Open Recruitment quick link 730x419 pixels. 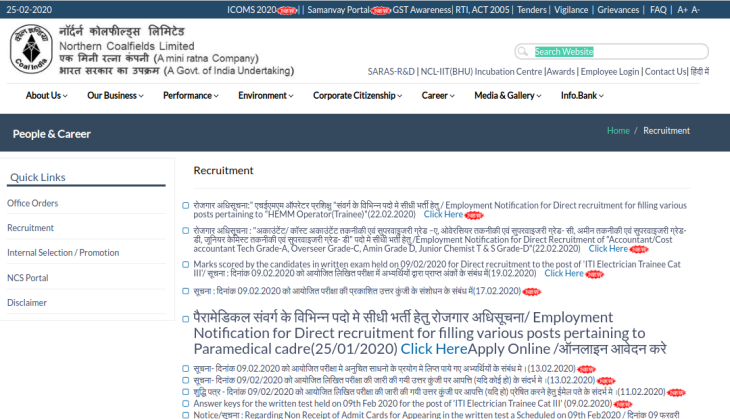coord(30,228)
